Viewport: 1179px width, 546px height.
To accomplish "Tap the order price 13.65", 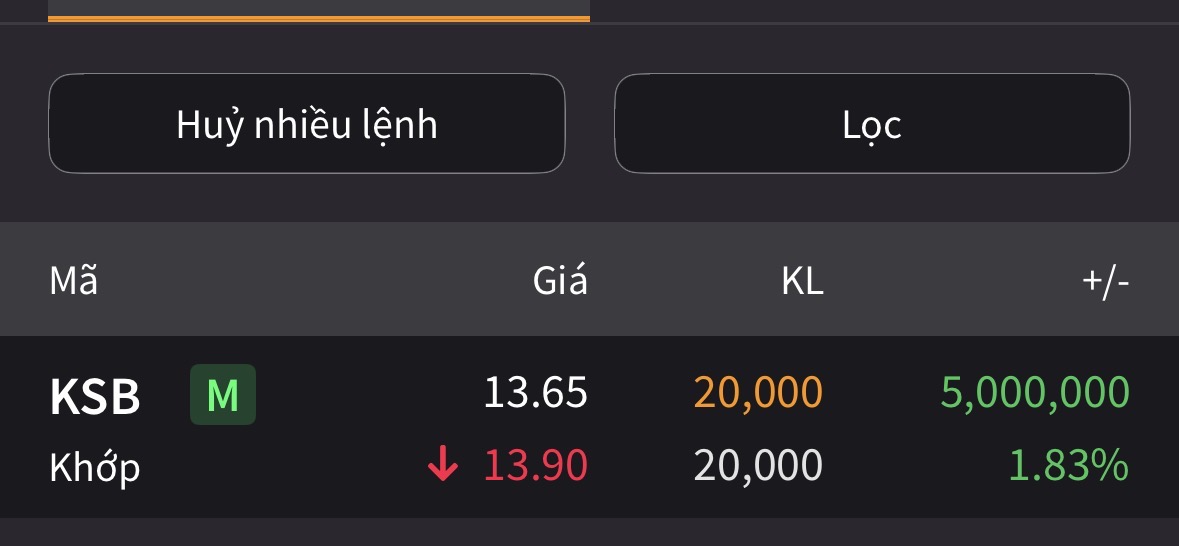I will [535, 393].
